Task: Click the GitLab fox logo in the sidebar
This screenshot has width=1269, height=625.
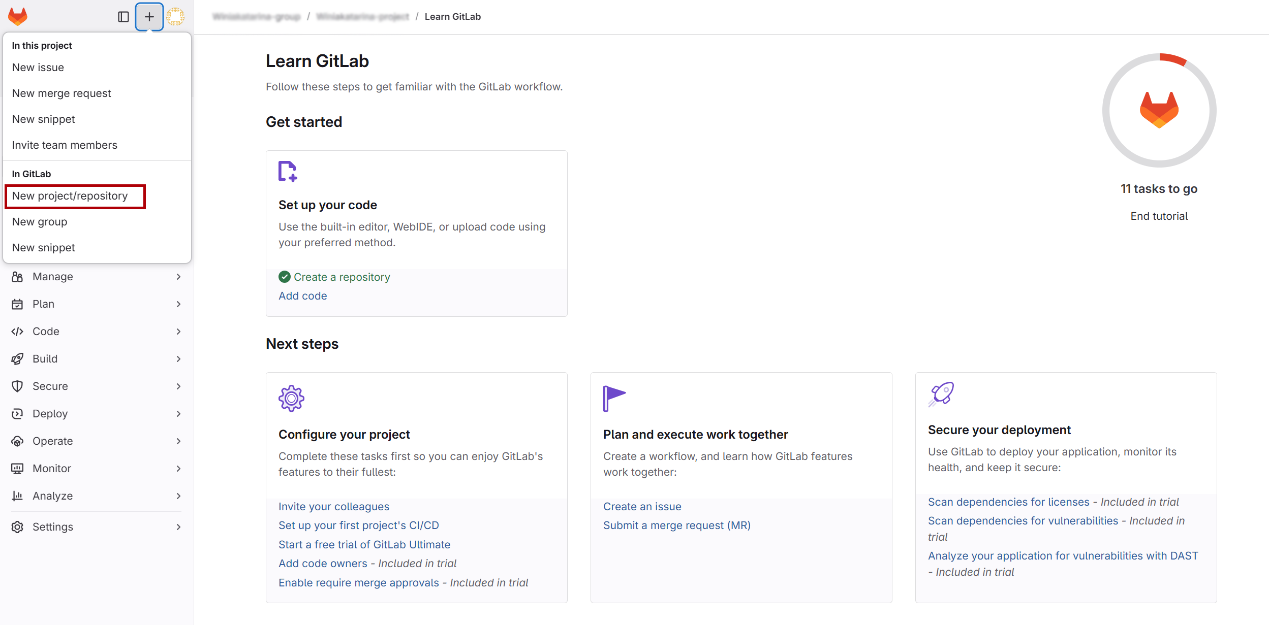Action: pos(18,16)
